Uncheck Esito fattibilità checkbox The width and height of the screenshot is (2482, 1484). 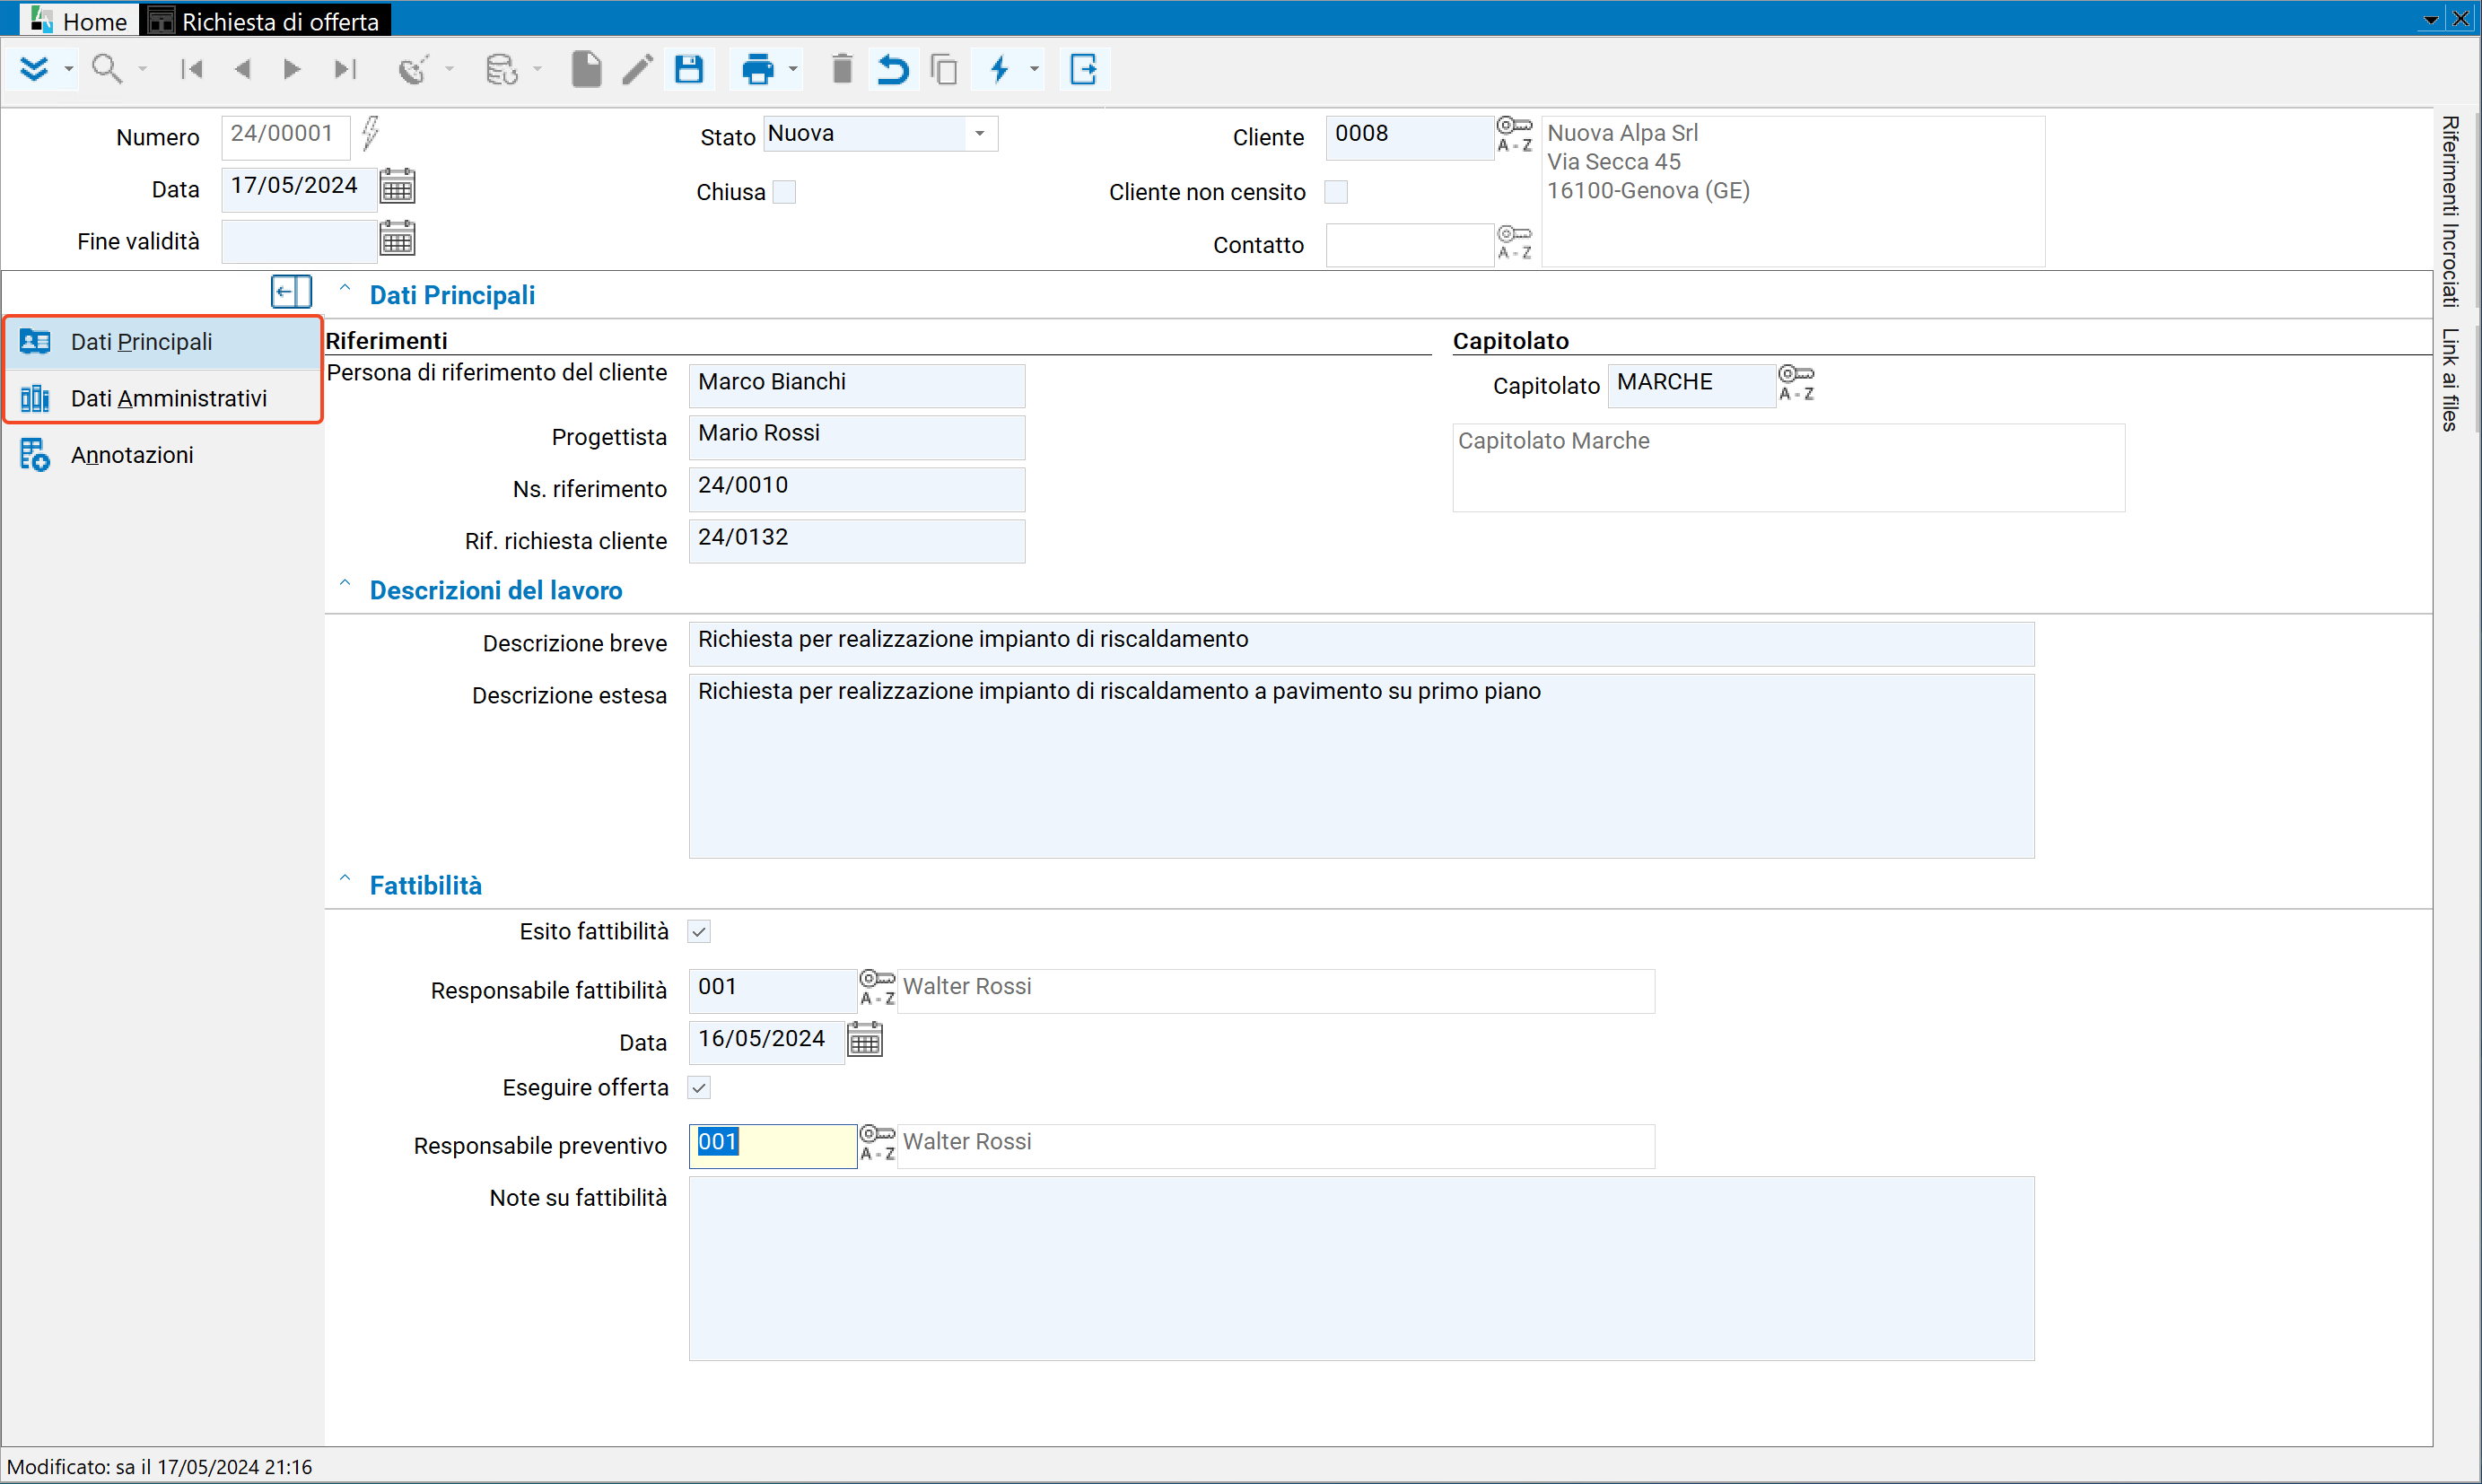coord(699,932)
